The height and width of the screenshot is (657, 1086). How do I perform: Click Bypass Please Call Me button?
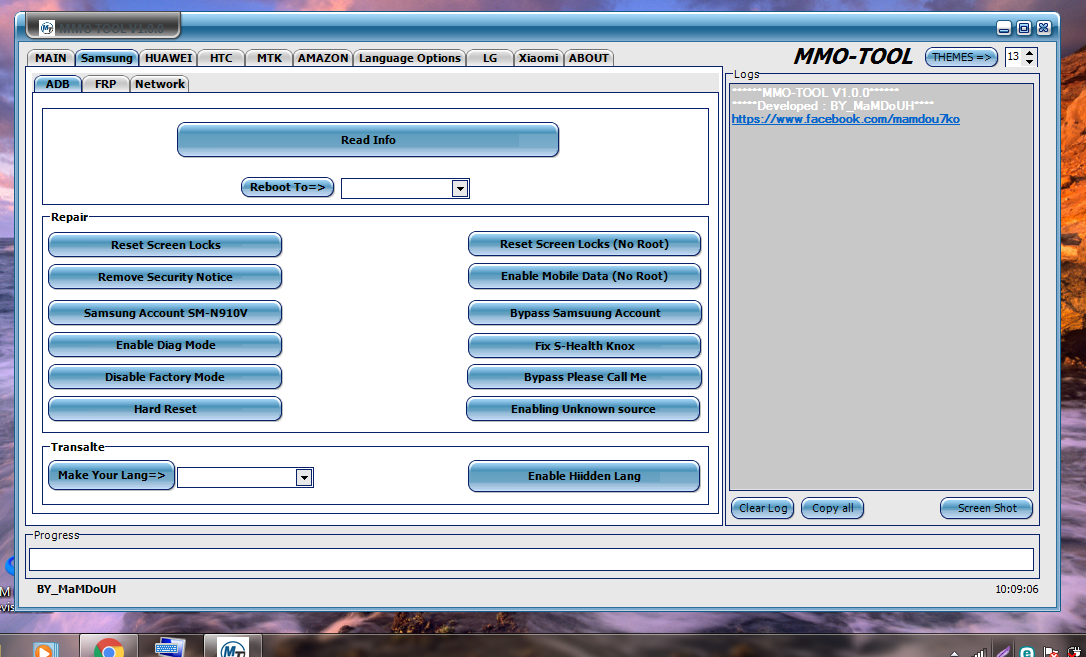point(585,377)
